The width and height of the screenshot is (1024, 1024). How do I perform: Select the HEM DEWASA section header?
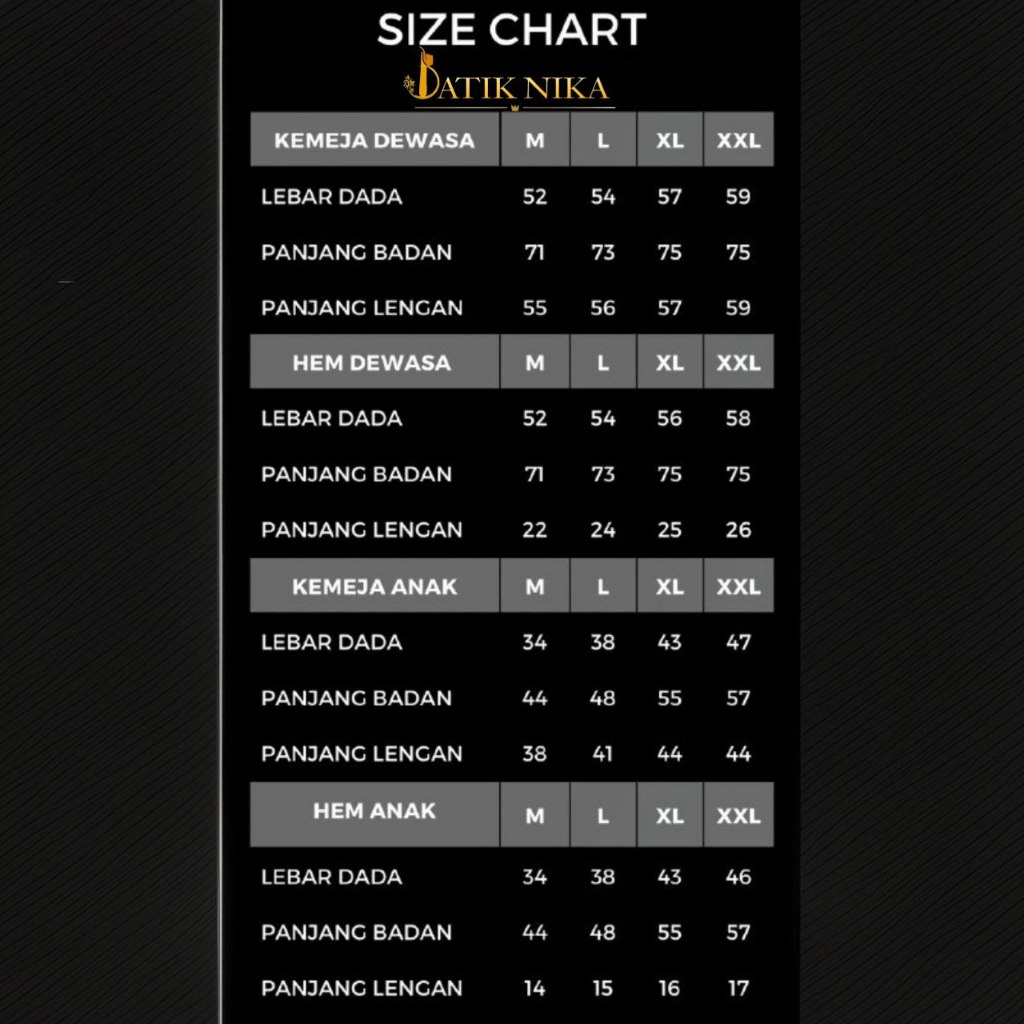[x=372, y=362]
